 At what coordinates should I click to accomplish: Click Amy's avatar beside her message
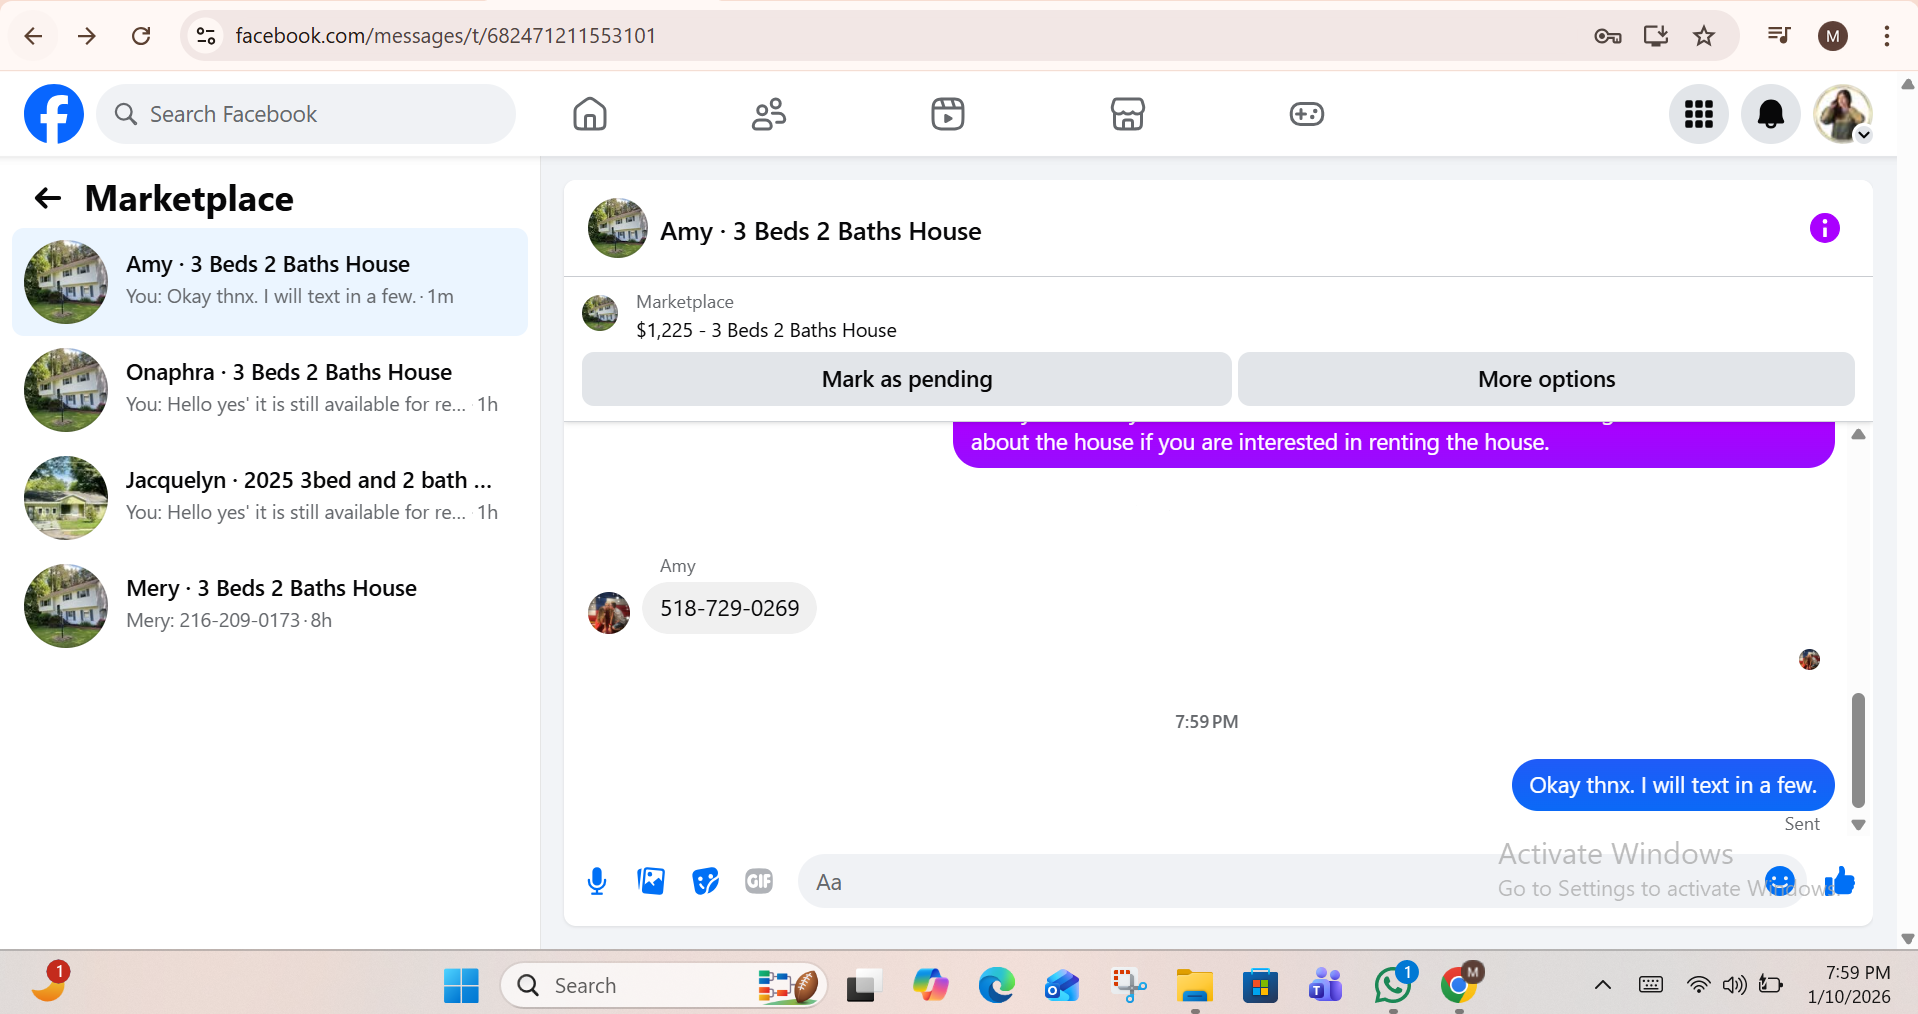point(609,613)
